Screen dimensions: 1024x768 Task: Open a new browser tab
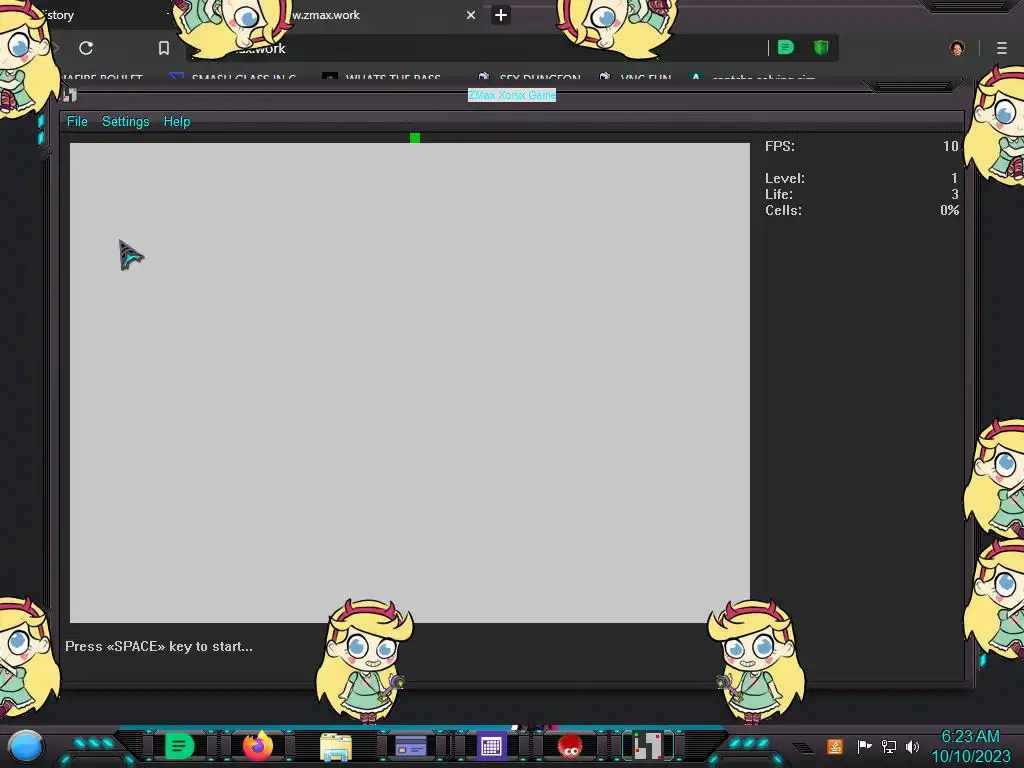click(x=501, y=15)
